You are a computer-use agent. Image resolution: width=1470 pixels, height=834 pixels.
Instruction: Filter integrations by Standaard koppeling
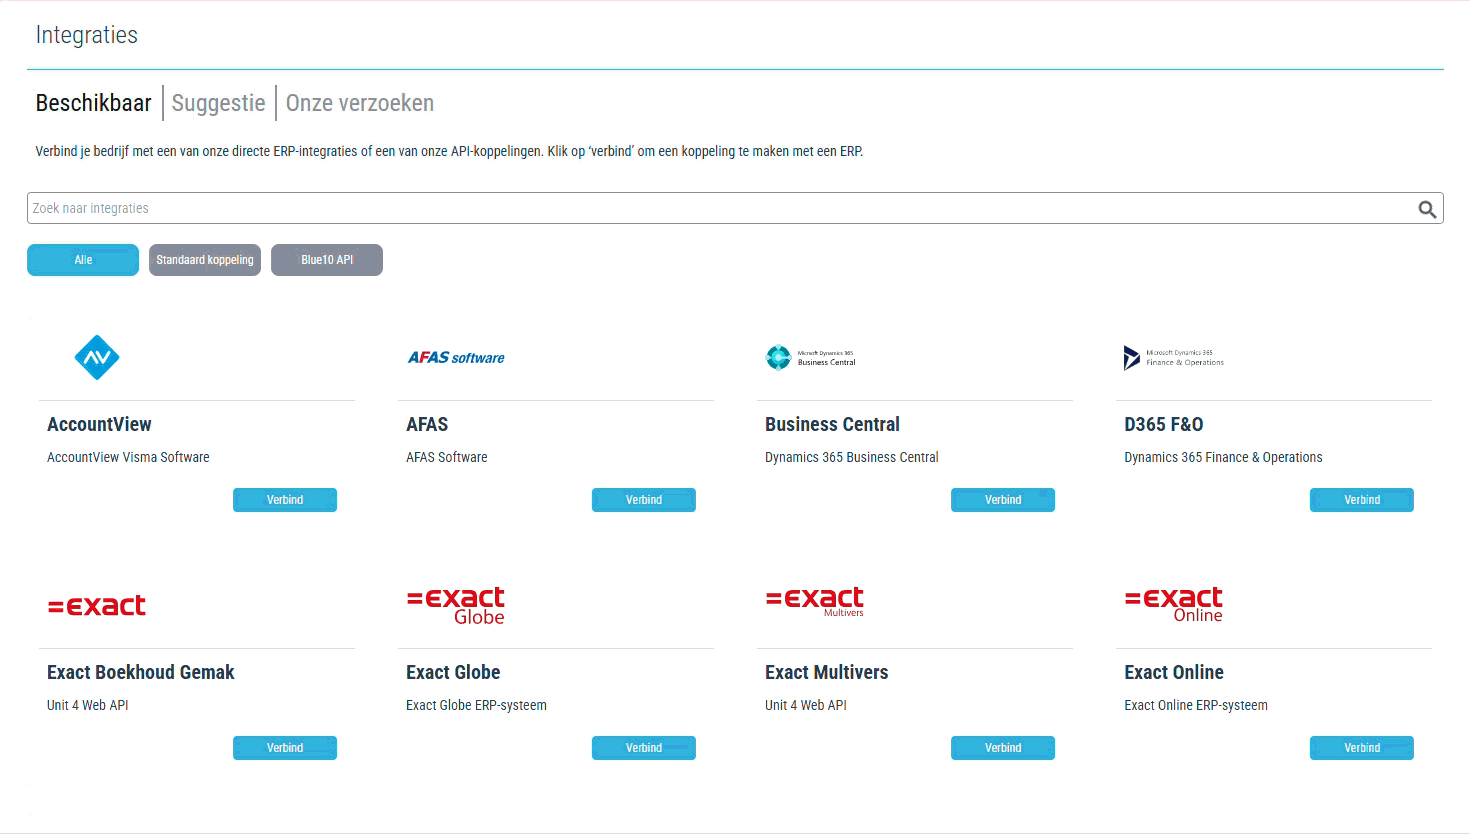coord(205,260)
